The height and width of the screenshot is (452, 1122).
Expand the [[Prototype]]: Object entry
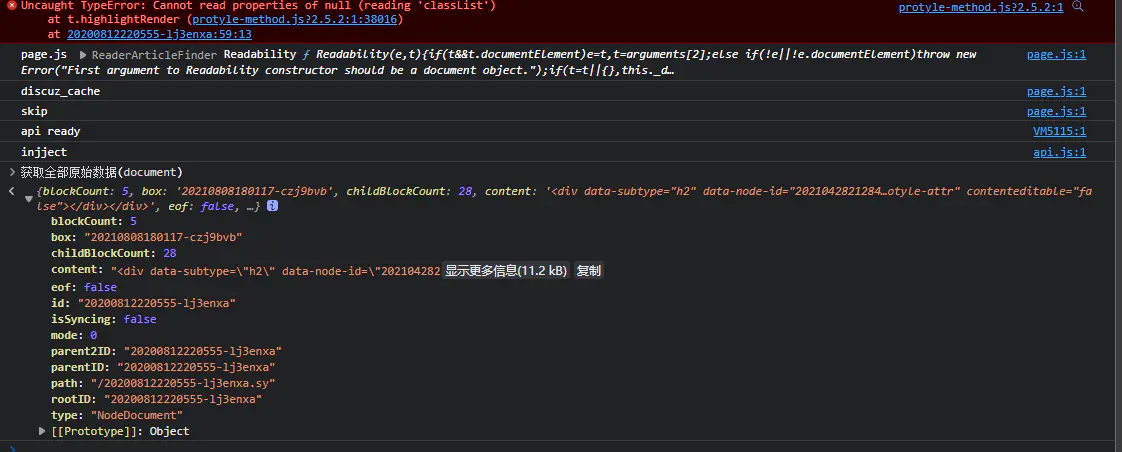[42, 431]
